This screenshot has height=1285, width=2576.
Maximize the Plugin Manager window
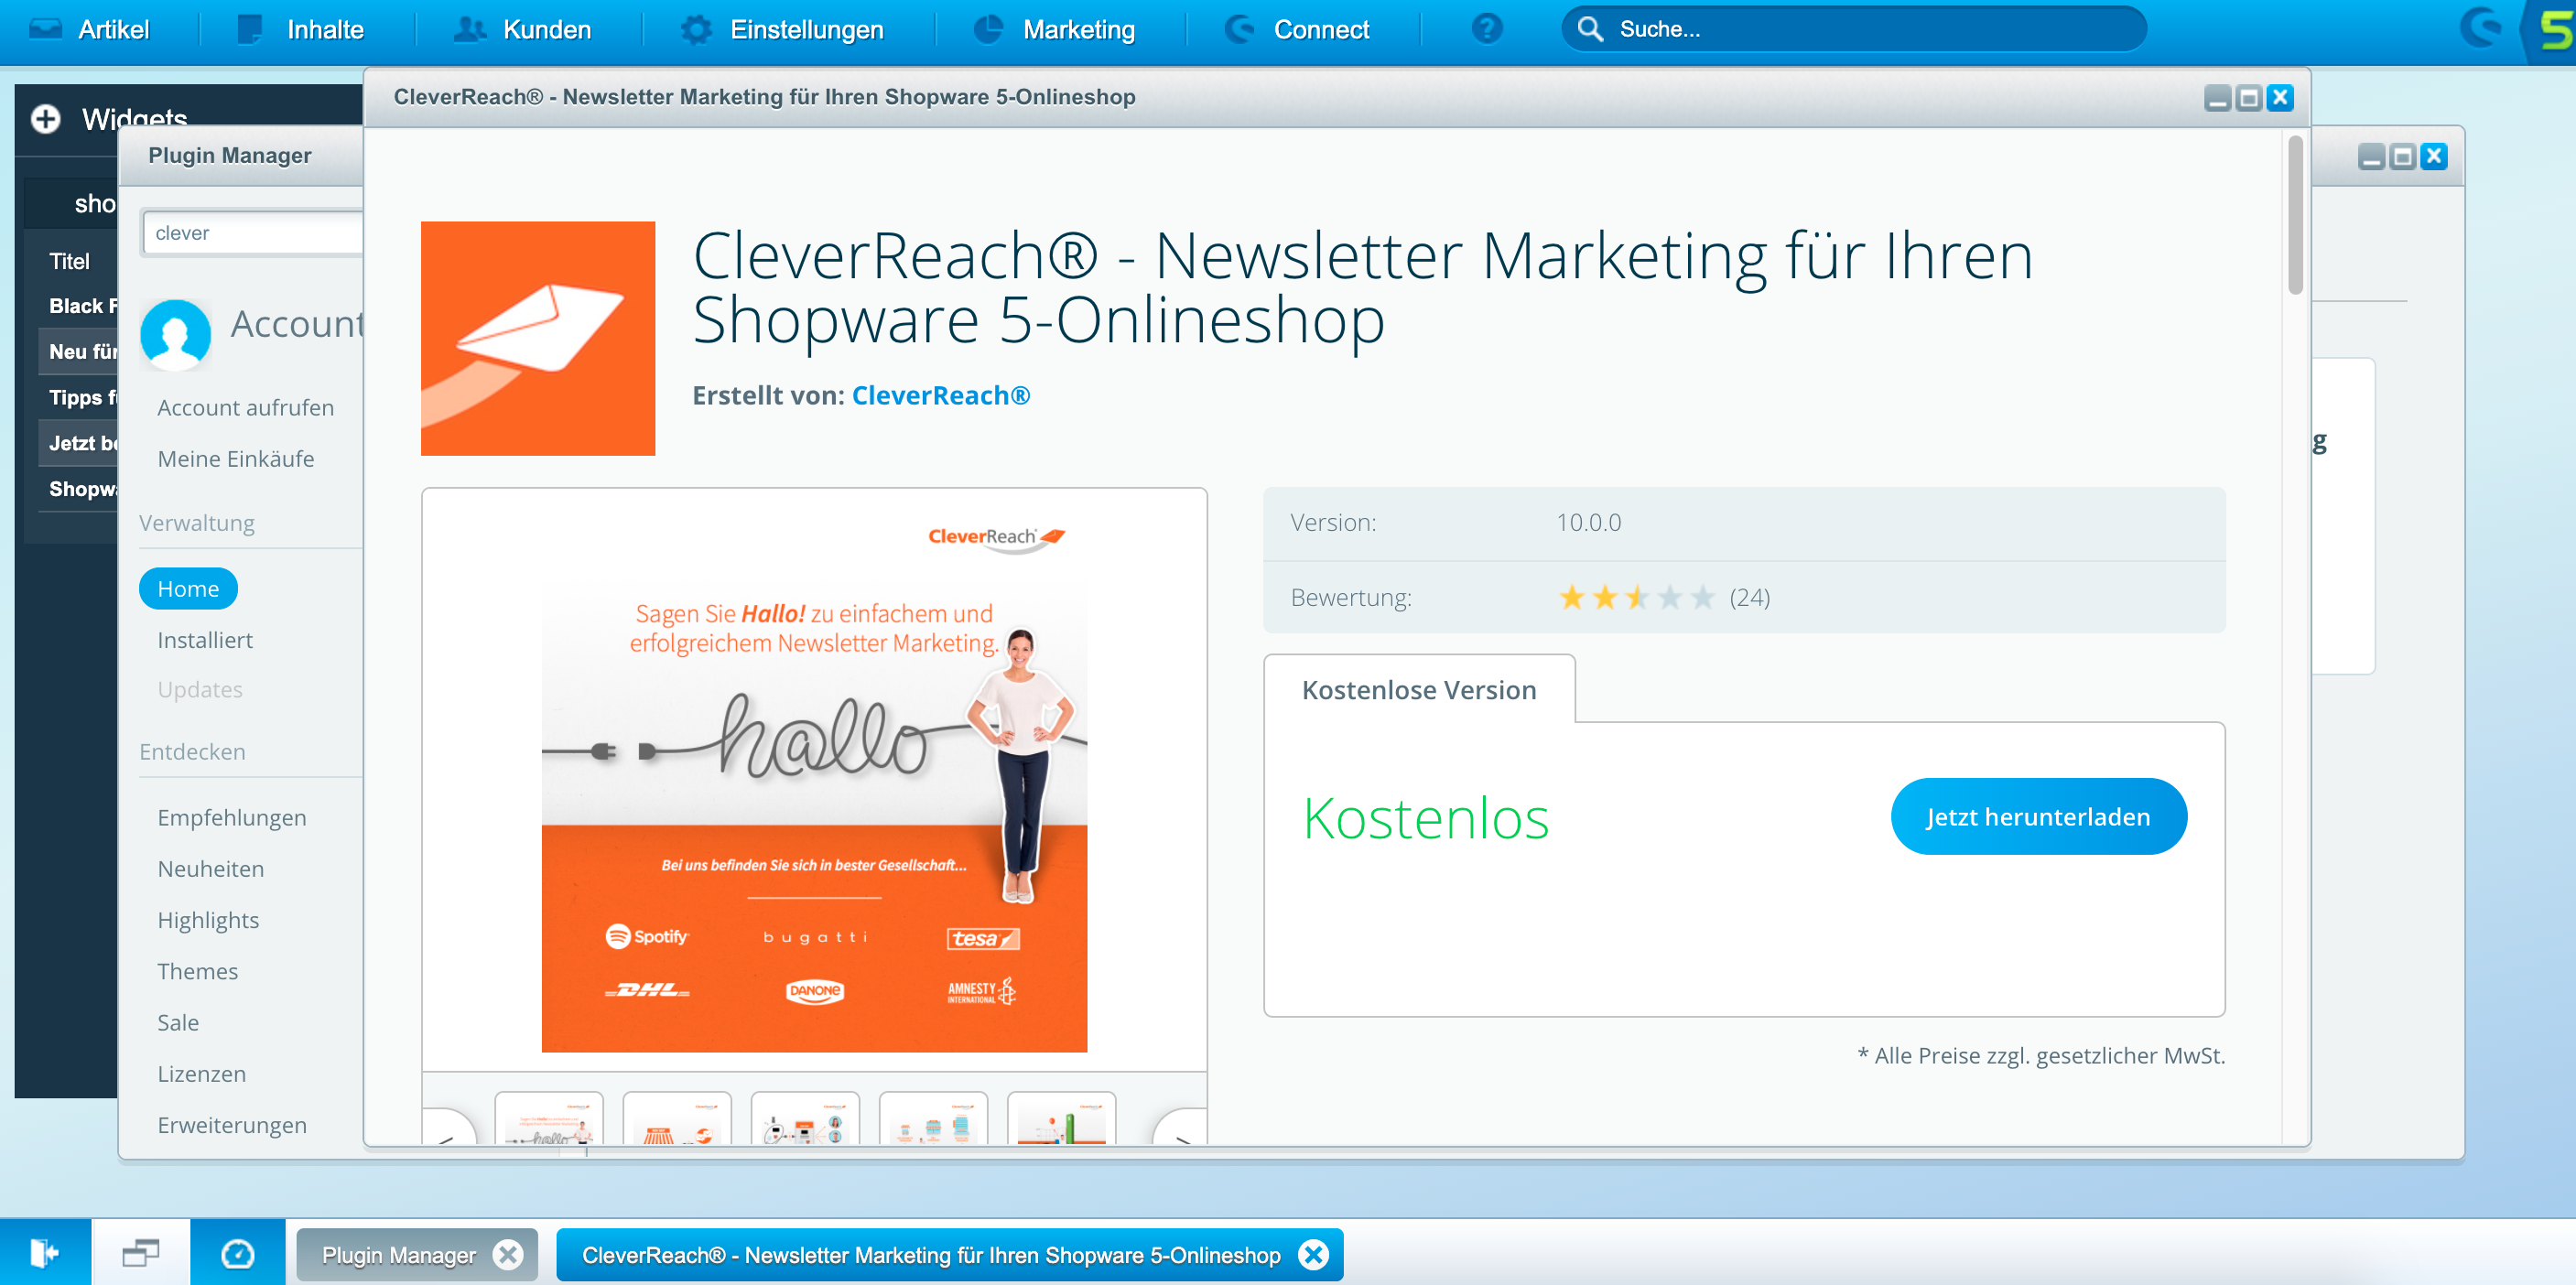[x=2402, y=157]
